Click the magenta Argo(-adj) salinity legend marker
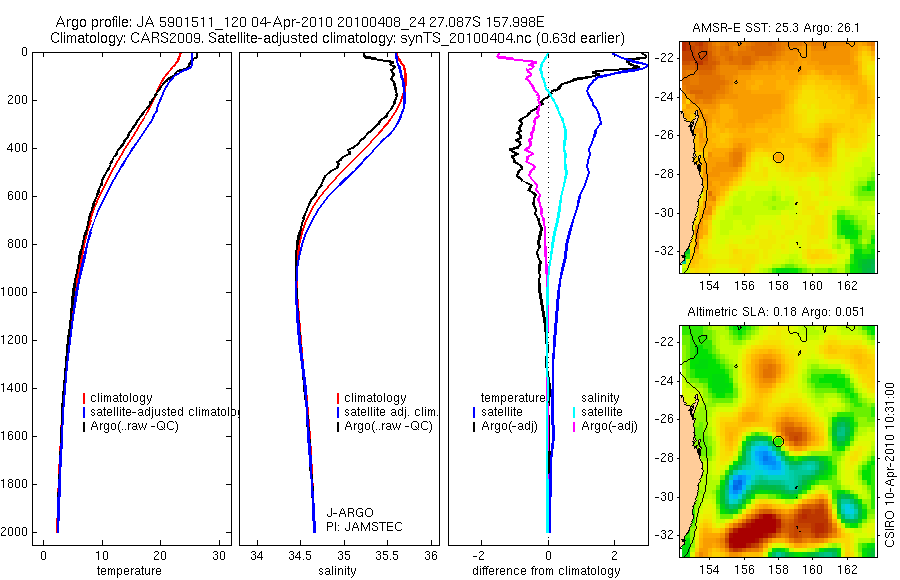 tap(574, 426)
